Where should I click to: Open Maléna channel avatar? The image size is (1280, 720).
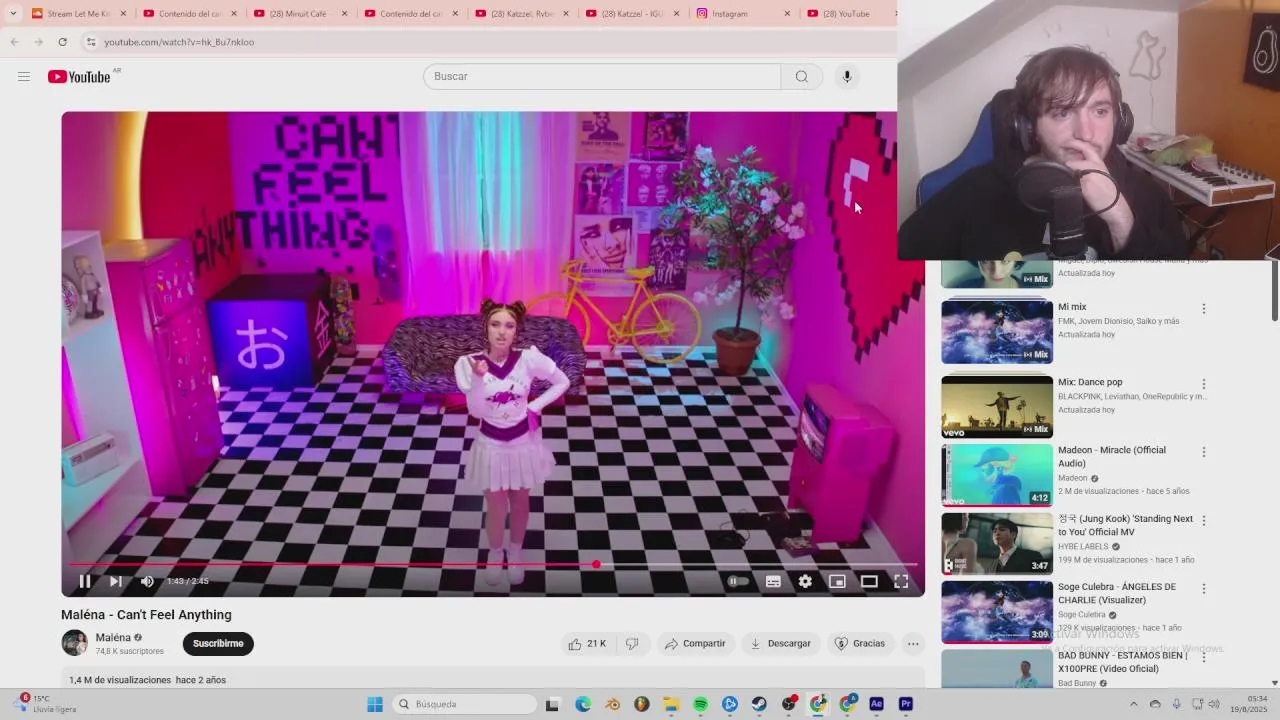pyautogui.click(x=75, y=643)
